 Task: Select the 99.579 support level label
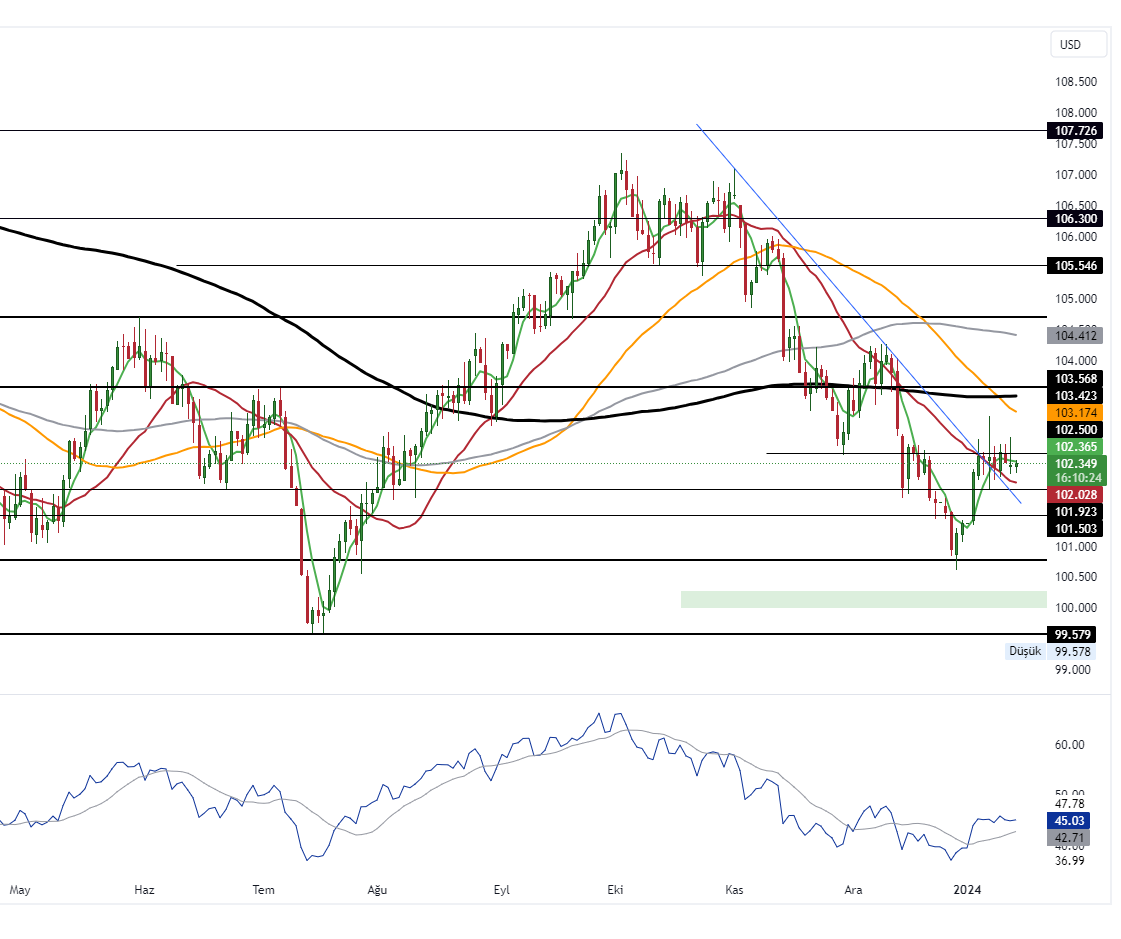point(1073,634)
